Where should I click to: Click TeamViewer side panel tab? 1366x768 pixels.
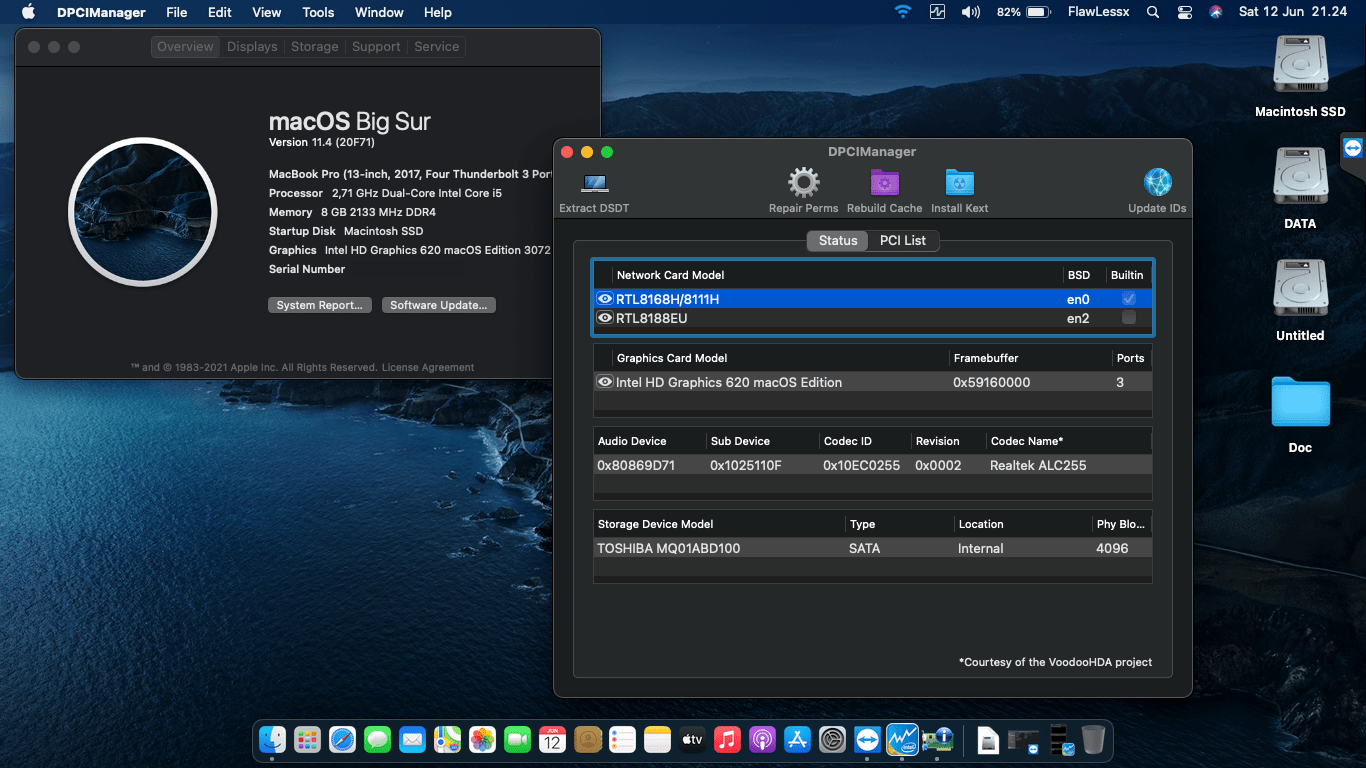click(x=1353, y=148)
